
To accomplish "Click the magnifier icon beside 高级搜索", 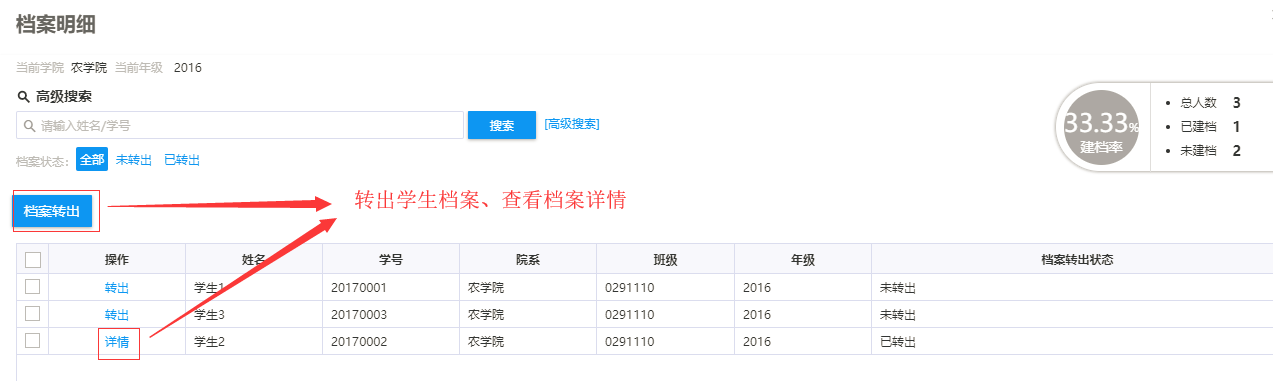I will (23, 97).
